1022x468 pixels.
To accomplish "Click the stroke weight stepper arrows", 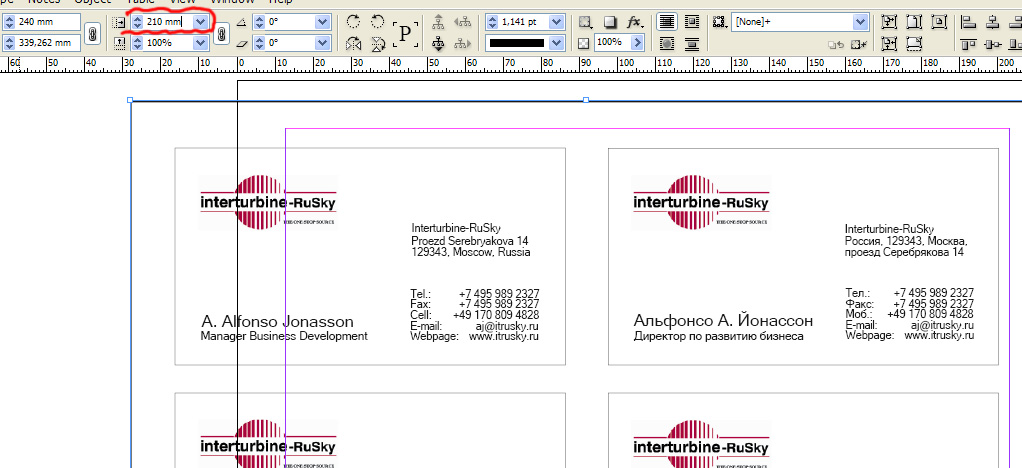I will pyautogui.click(x=492, y=22).
